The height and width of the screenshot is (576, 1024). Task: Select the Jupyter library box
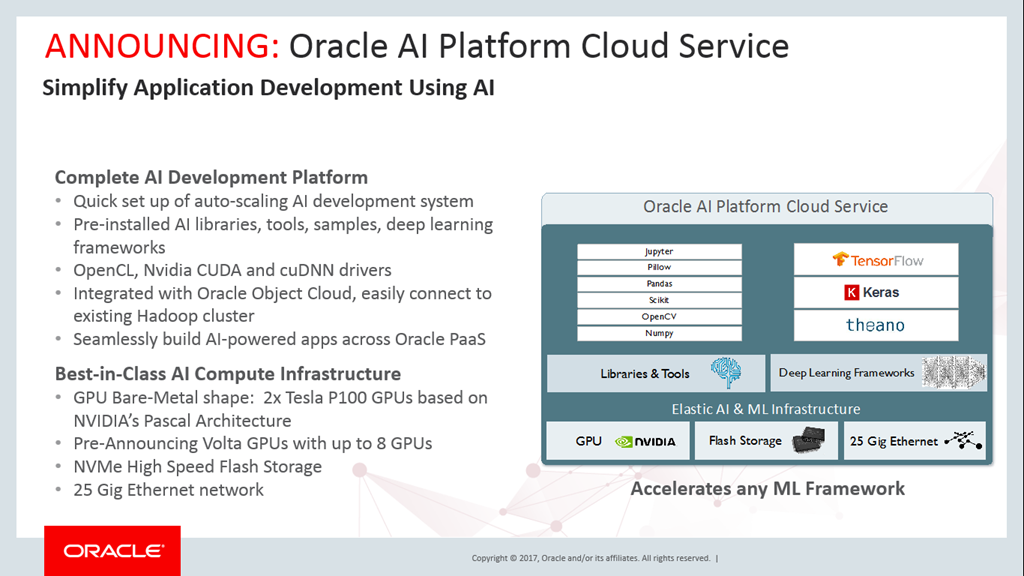point(659,252)
